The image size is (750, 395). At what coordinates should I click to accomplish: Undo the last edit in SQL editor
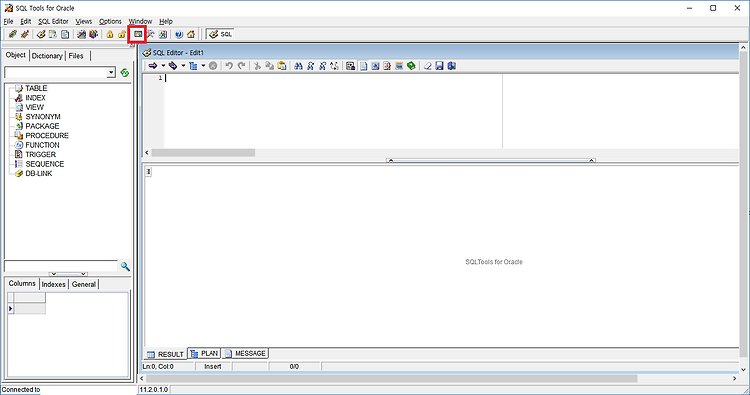click(x=229, y=66)
